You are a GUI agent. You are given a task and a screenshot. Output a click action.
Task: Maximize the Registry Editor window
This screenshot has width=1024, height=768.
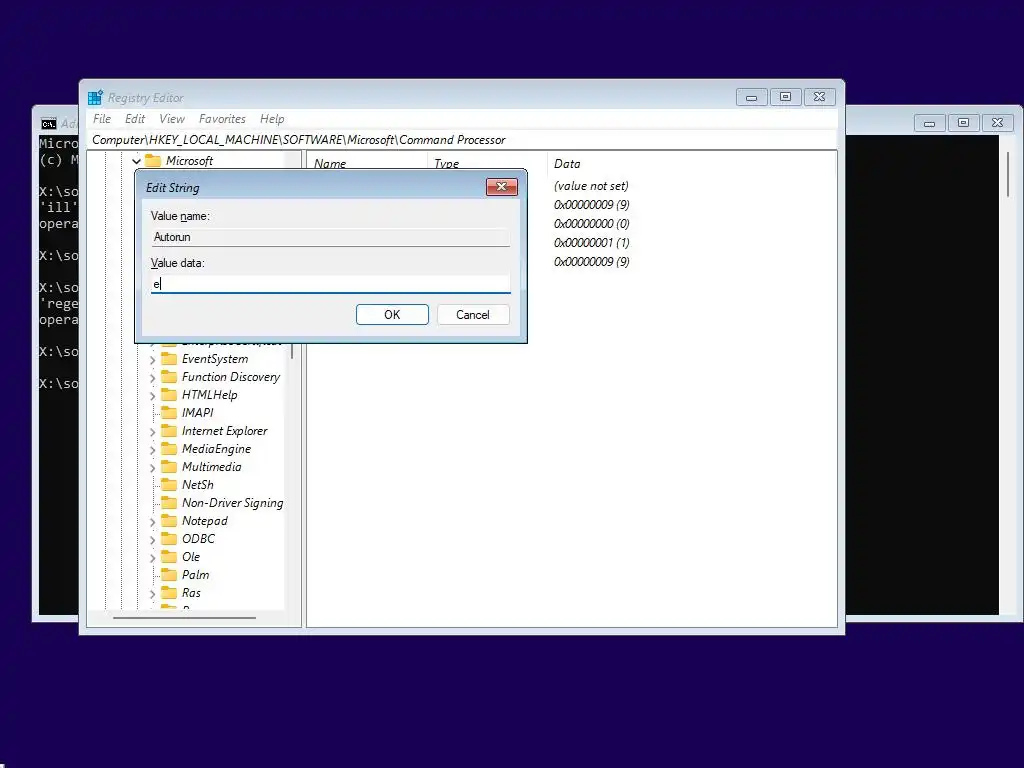785,97
